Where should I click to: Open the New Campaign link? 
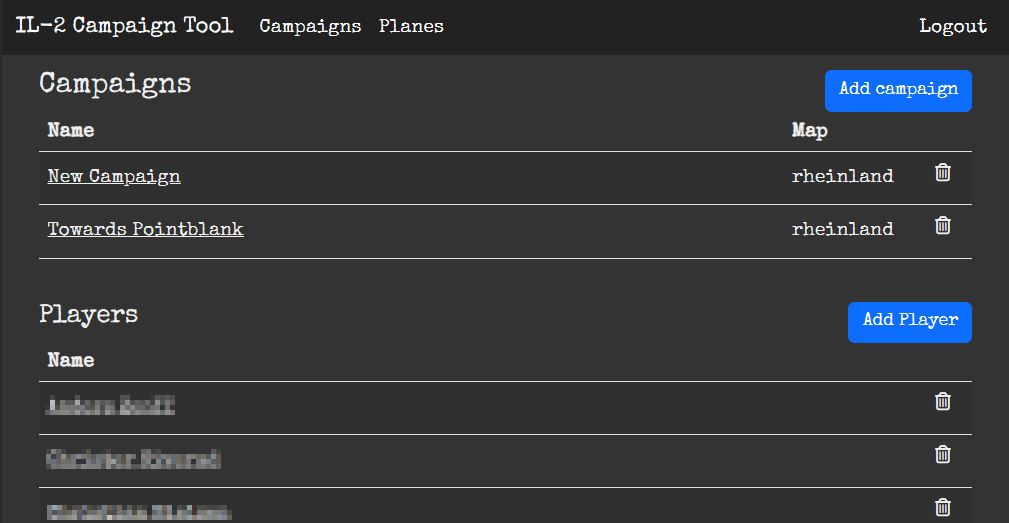point(114,177)
